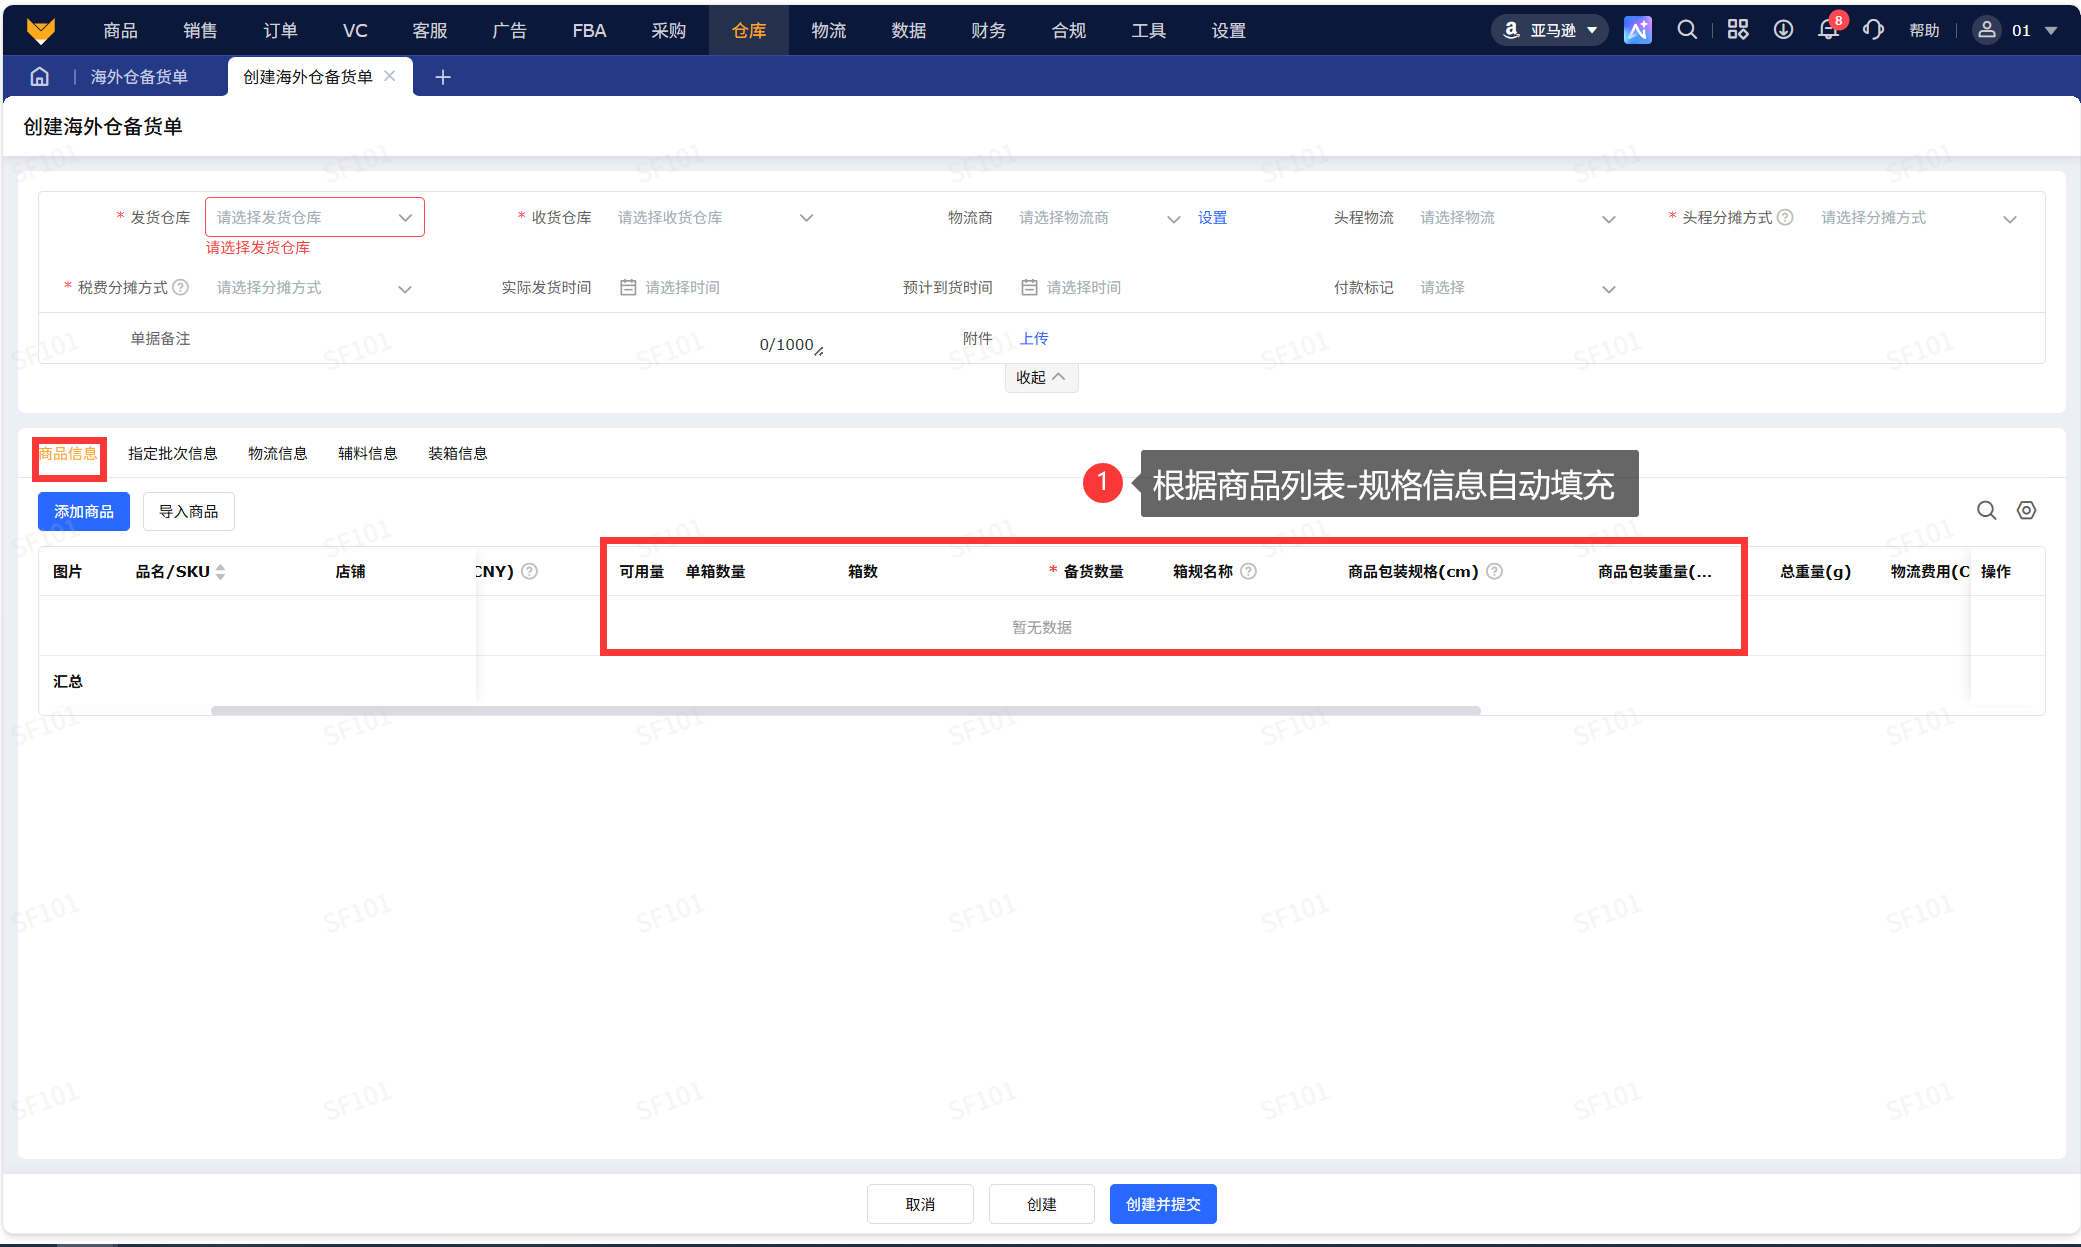The image size is (2081, 1247).
Task: Open the 税费分摊方式 dropdown
Action: (315, 287)
